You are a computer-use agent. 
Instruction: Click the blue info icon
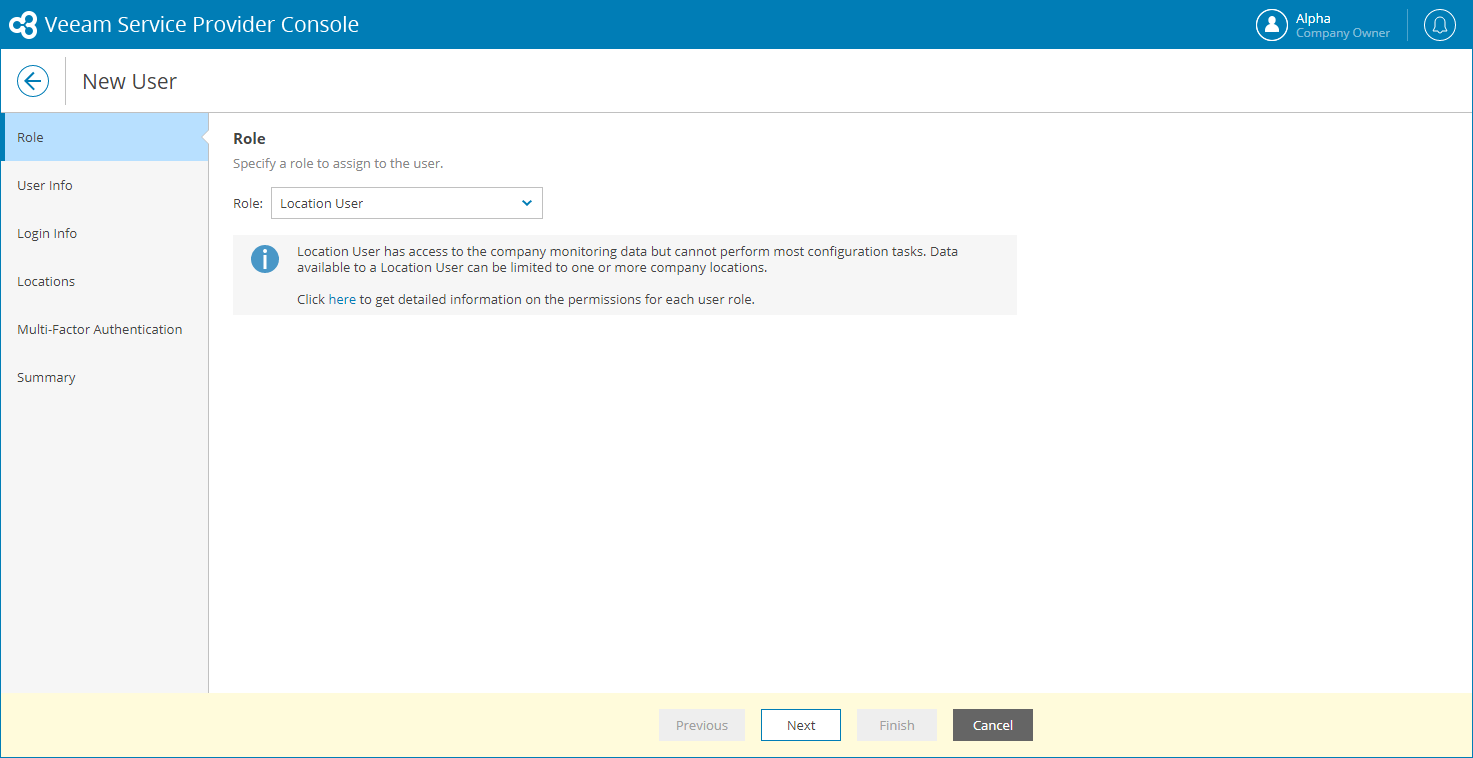pos(265,259)
